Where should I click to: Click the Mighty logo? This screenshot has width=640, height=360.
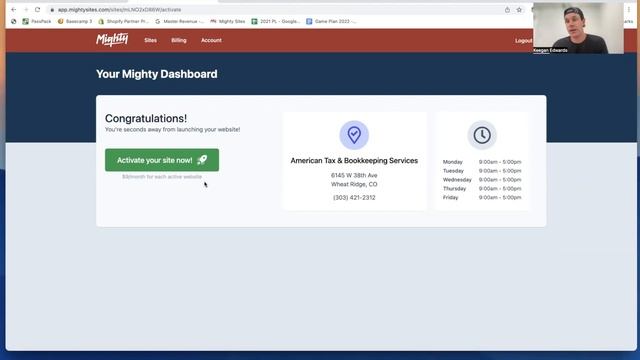tap(112, 40)
